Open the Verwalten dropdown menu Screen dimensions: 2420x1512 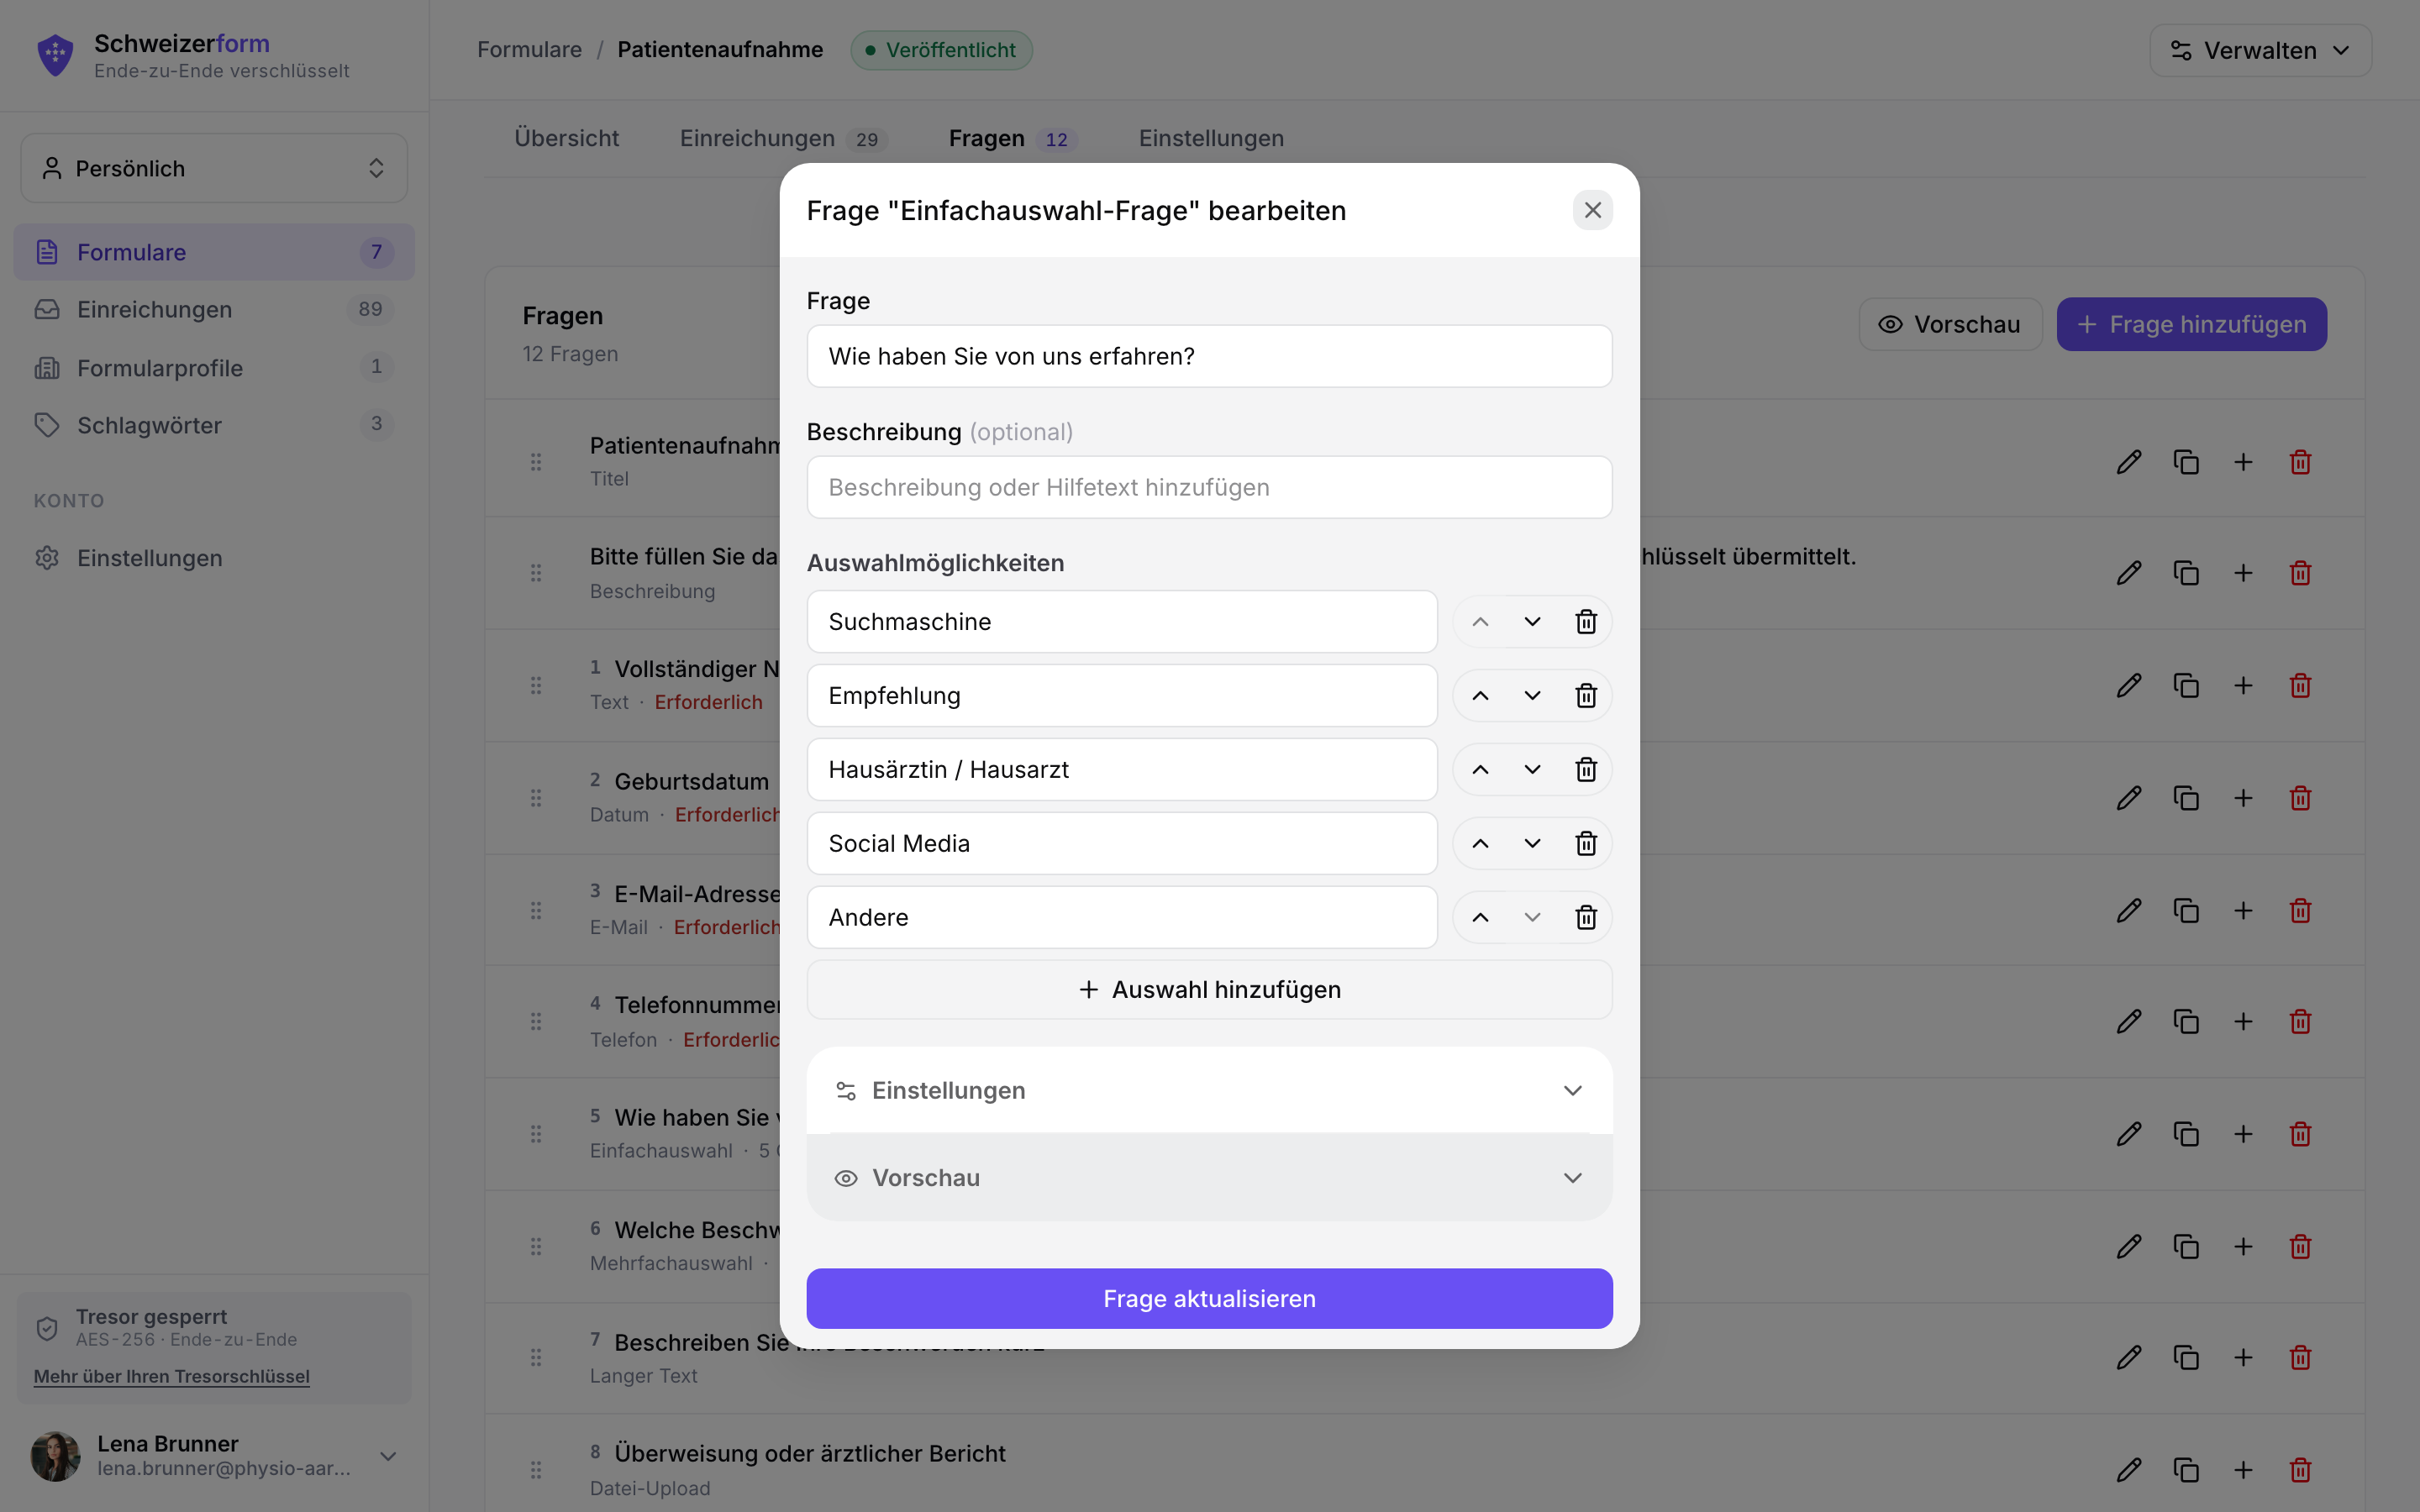click(x=2260, y=50)
